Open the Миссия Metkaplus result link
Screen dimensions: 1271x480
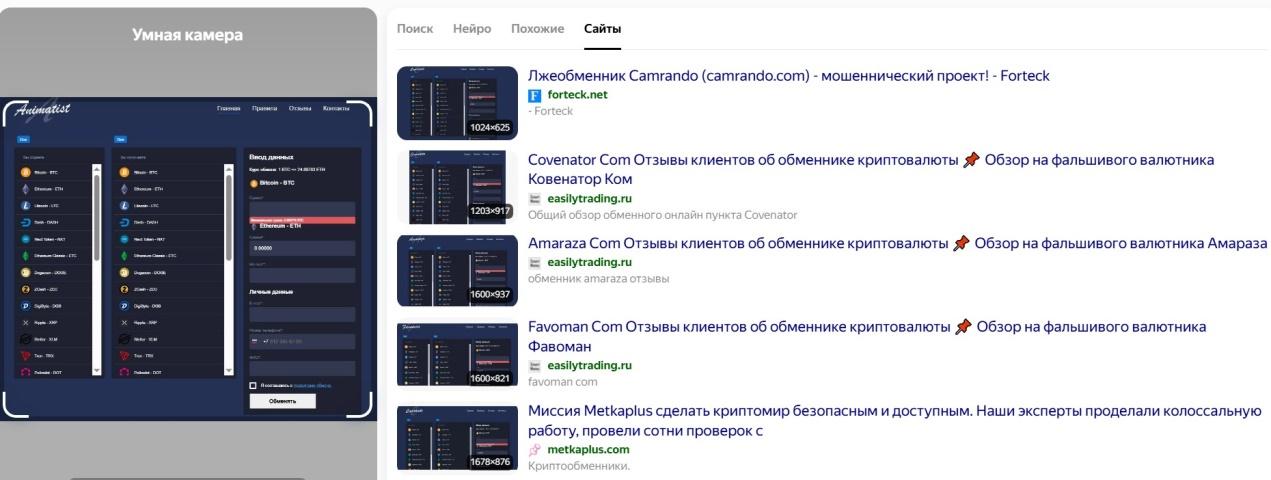point(893,421)
